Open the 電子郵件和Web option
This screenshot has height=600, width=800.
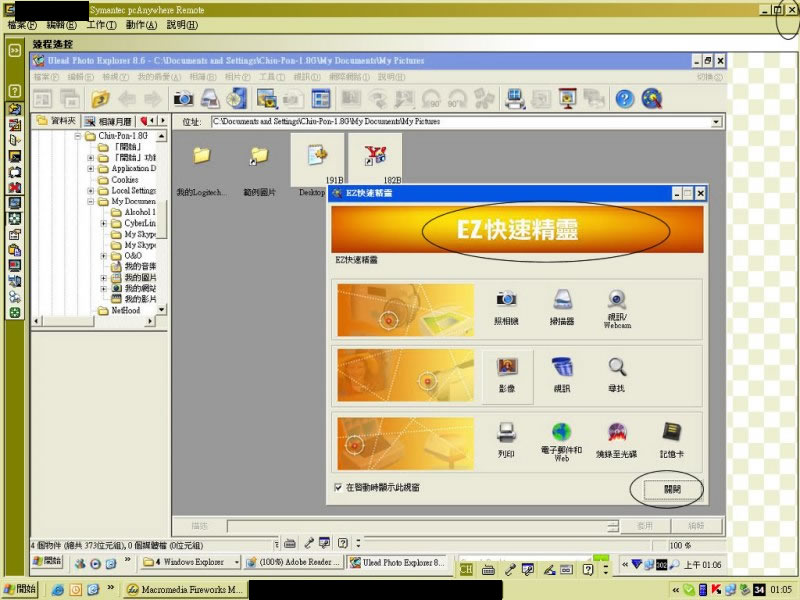561,442
